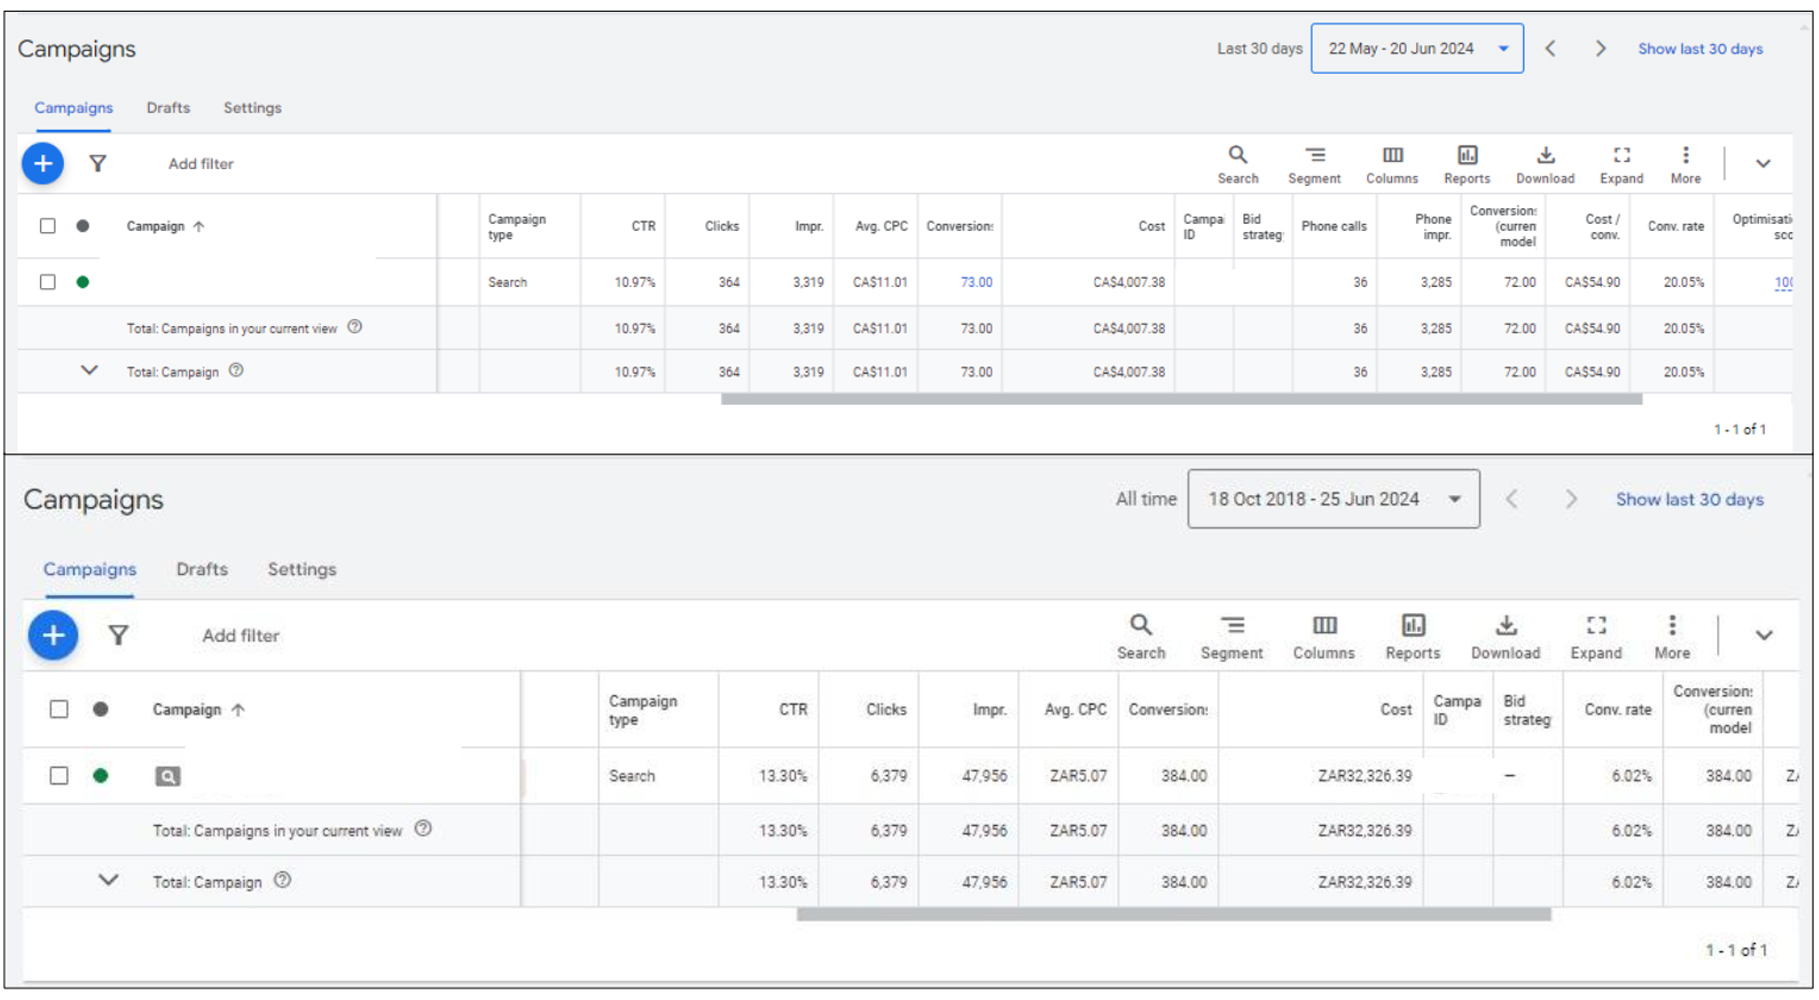The height and width of the screenshot is (1000, 1819).
Task: Expand the Total: Campaign row chevron in the All time table
Action: click(x=108, y=881)
